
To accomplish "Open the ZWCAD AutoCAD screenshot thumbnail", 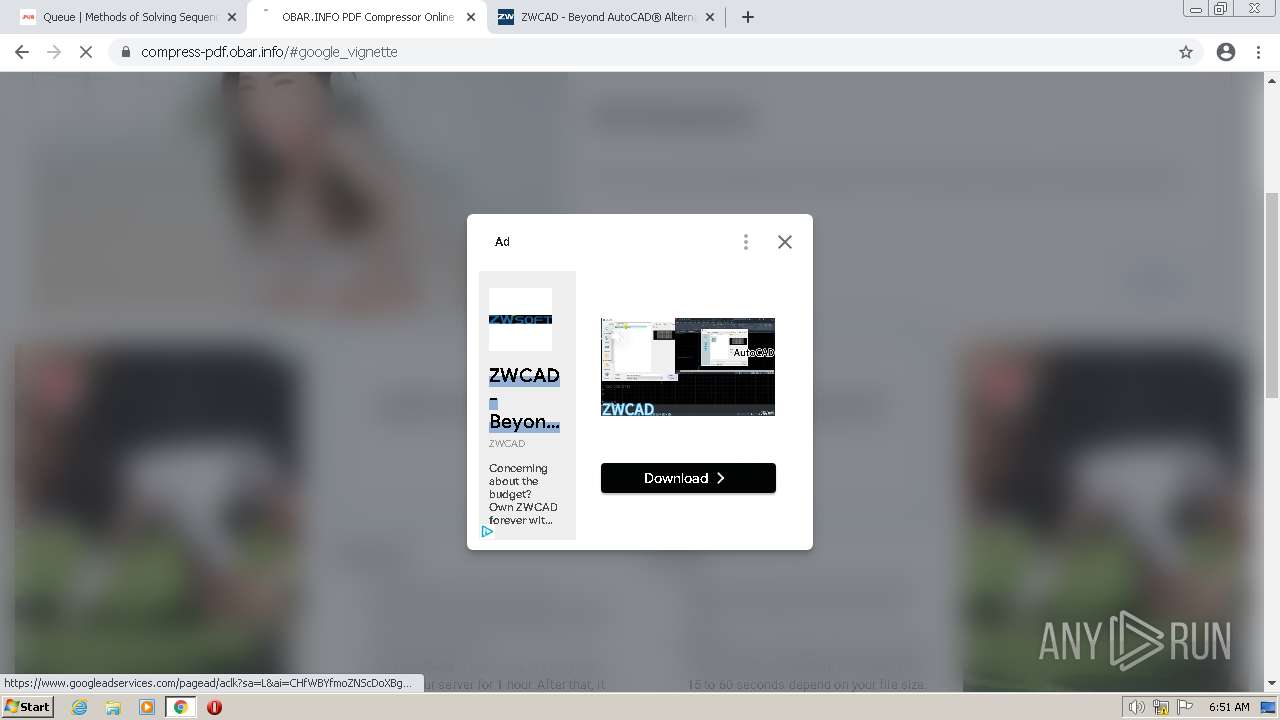I will click(688, 367).
